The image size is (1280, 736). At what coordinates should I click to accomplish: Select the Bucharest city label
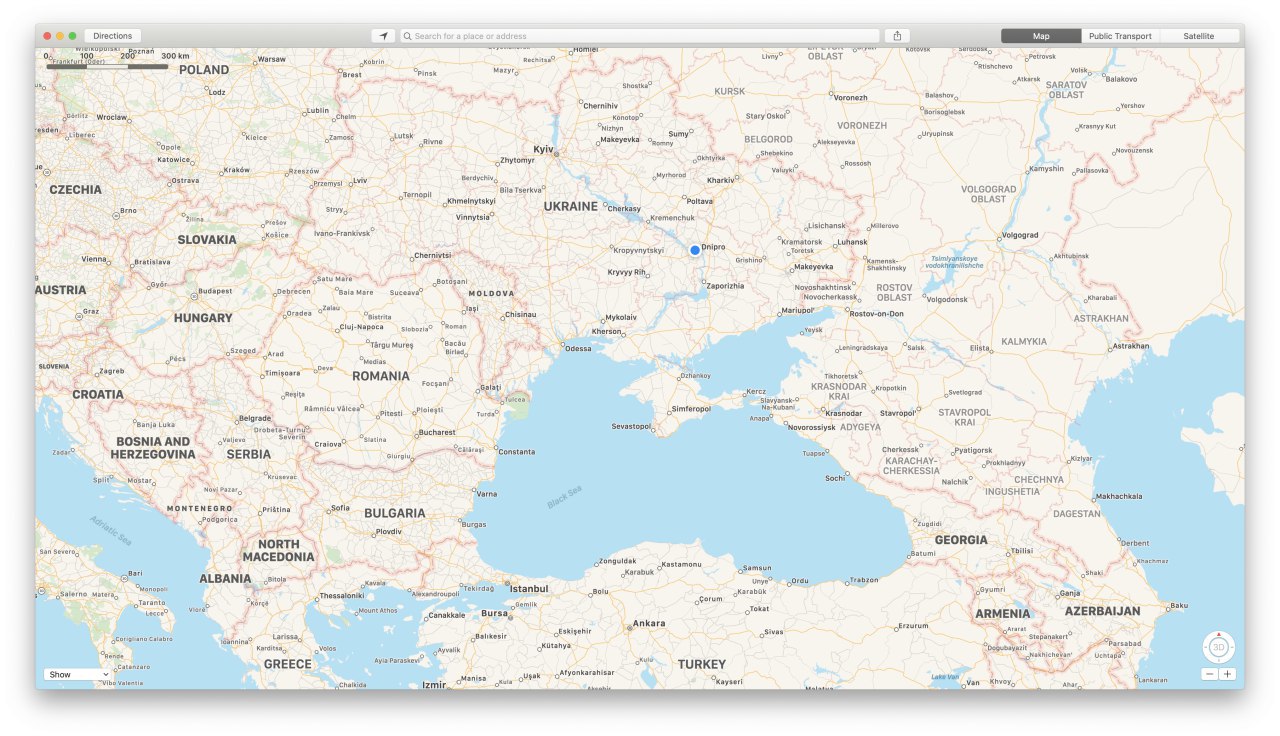tap(437, 433)
